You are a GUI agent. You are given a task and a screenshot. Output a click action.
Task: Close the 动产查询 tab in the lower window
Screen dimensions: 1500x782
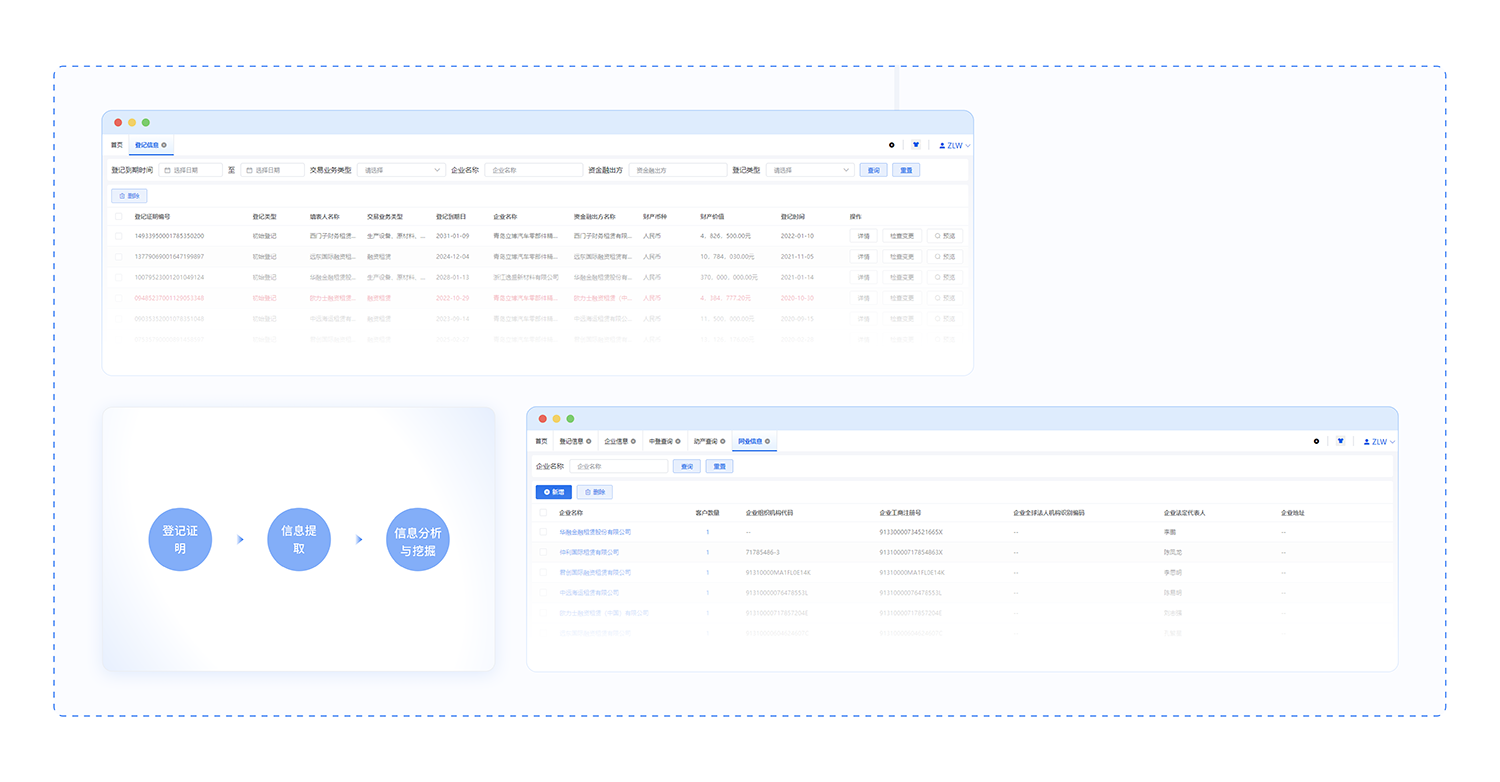[723, 441]
